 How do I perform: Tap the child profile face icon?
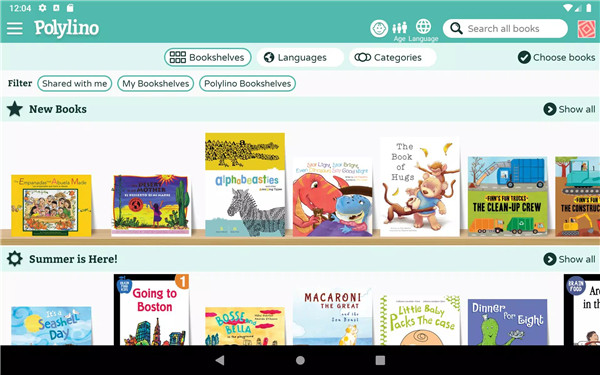click(379, 28)
